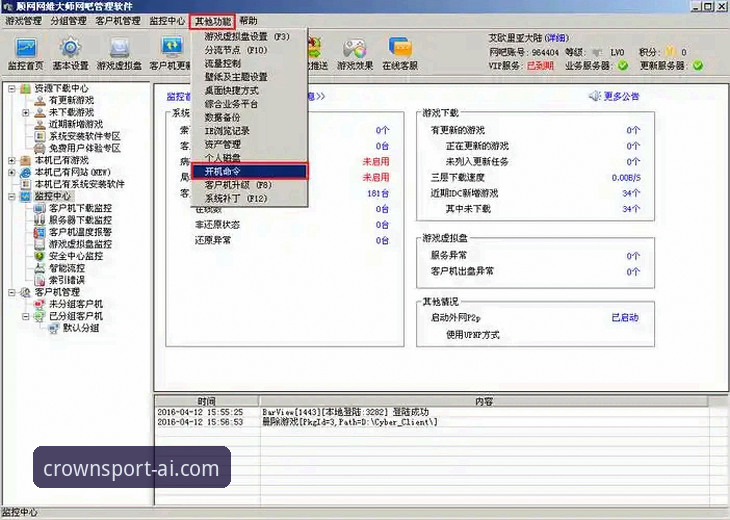The height and width of the screenshot is (520, 730).
Task: Choose 分流节点 (F10) menu entry
Action: [x=250, y=50]
